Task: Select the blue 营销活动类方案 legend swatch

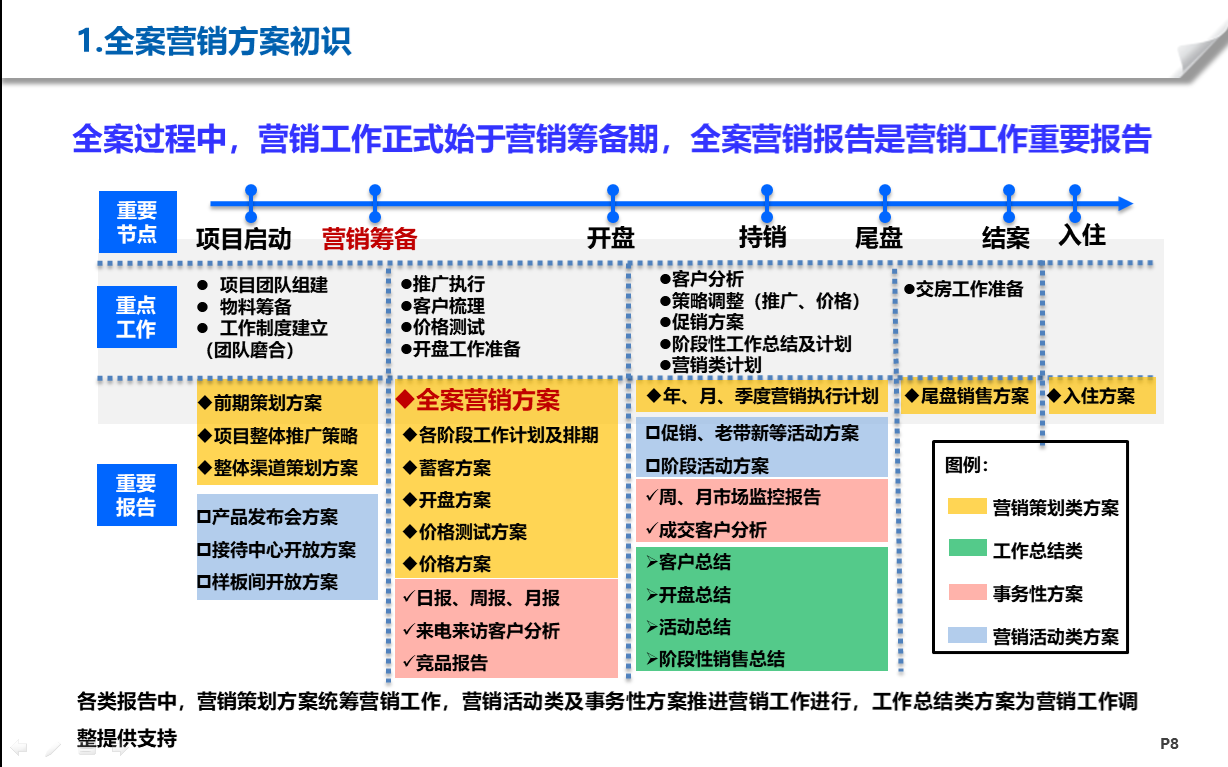Action: coord(965,635)
